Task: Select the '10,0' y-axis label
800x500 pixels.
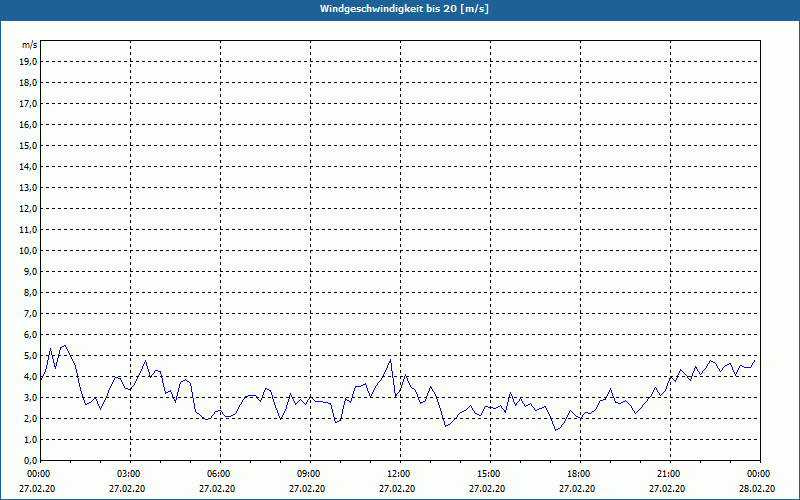Action: 29,251
